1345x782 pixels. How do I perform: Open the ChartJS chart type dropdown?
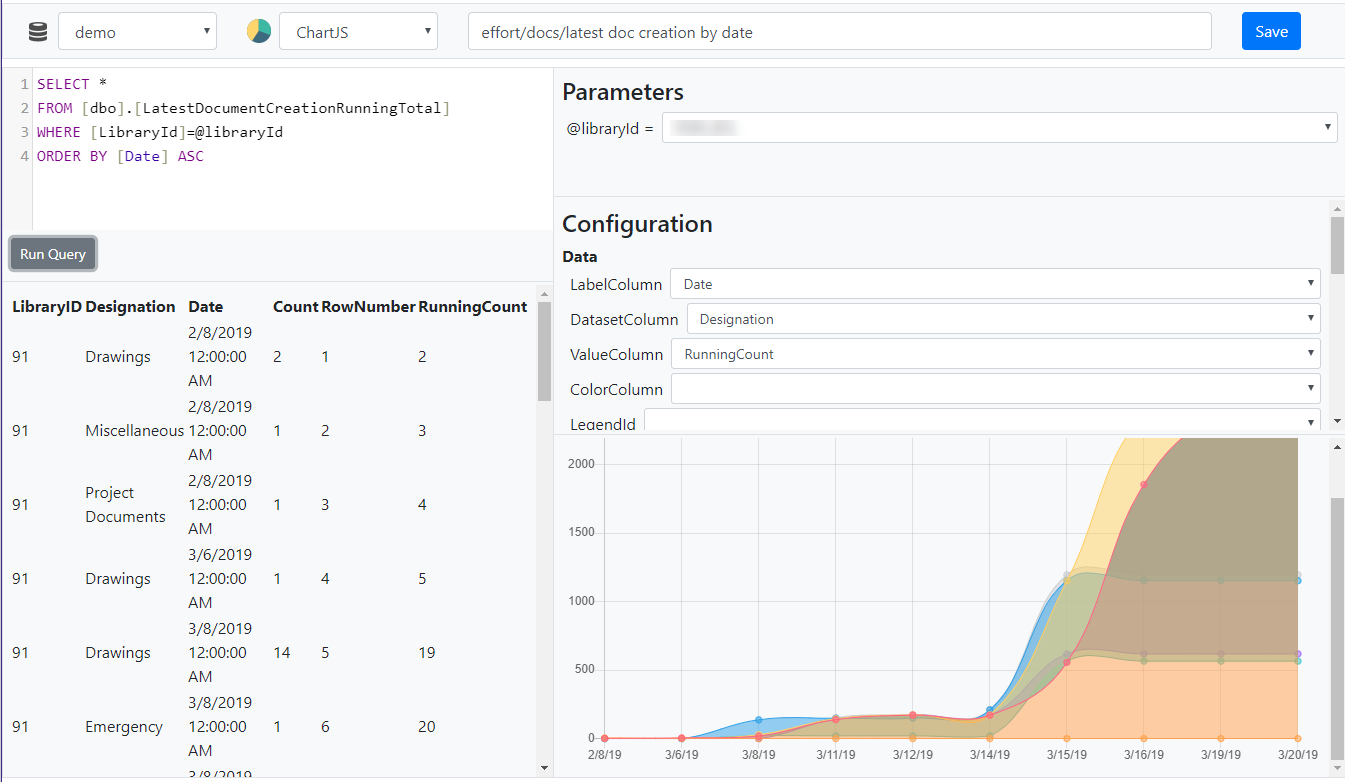click(358, 32)
